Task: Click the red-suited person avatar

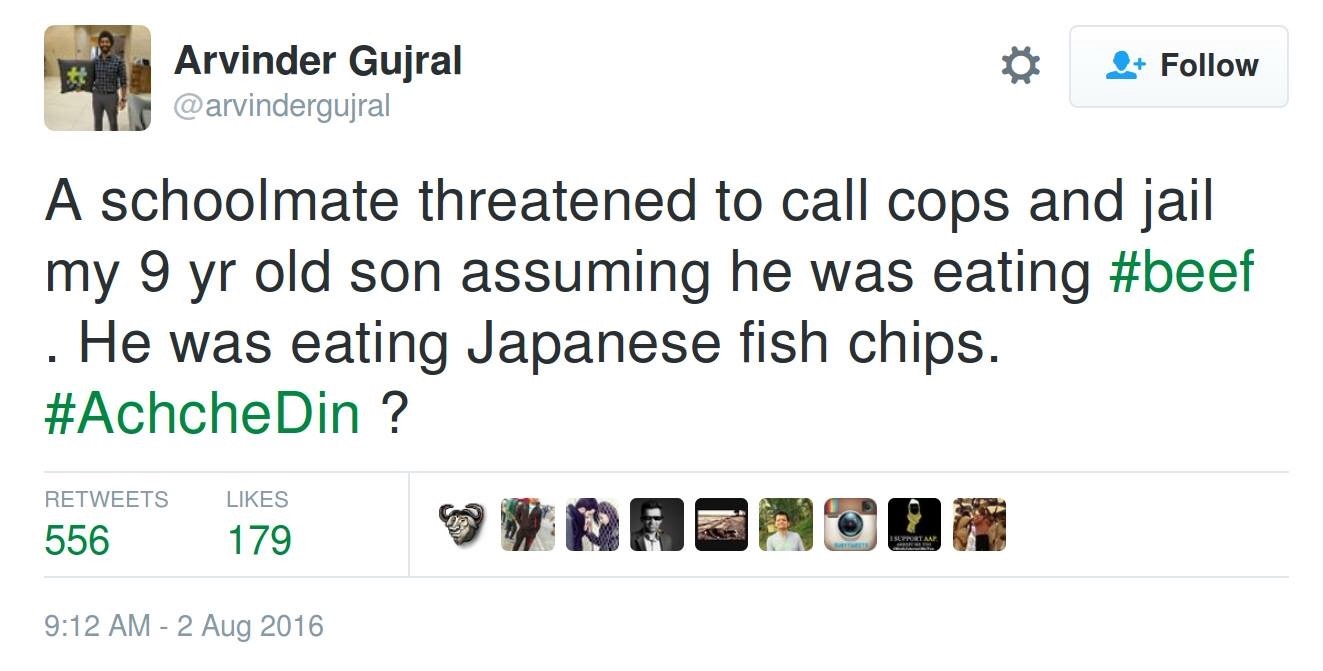Action: pyautogui.click(x=527, y=525)
